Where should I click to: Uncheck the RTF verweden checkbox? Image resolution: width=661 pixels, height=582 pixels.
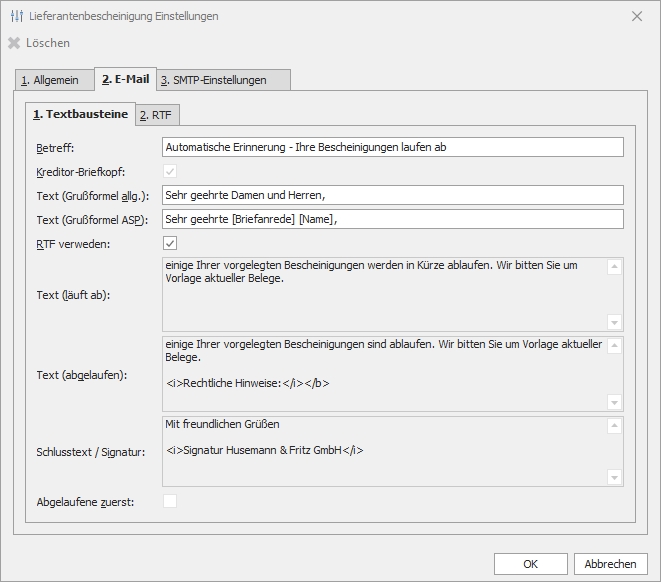pyautogui.click(x=170, y=243)
